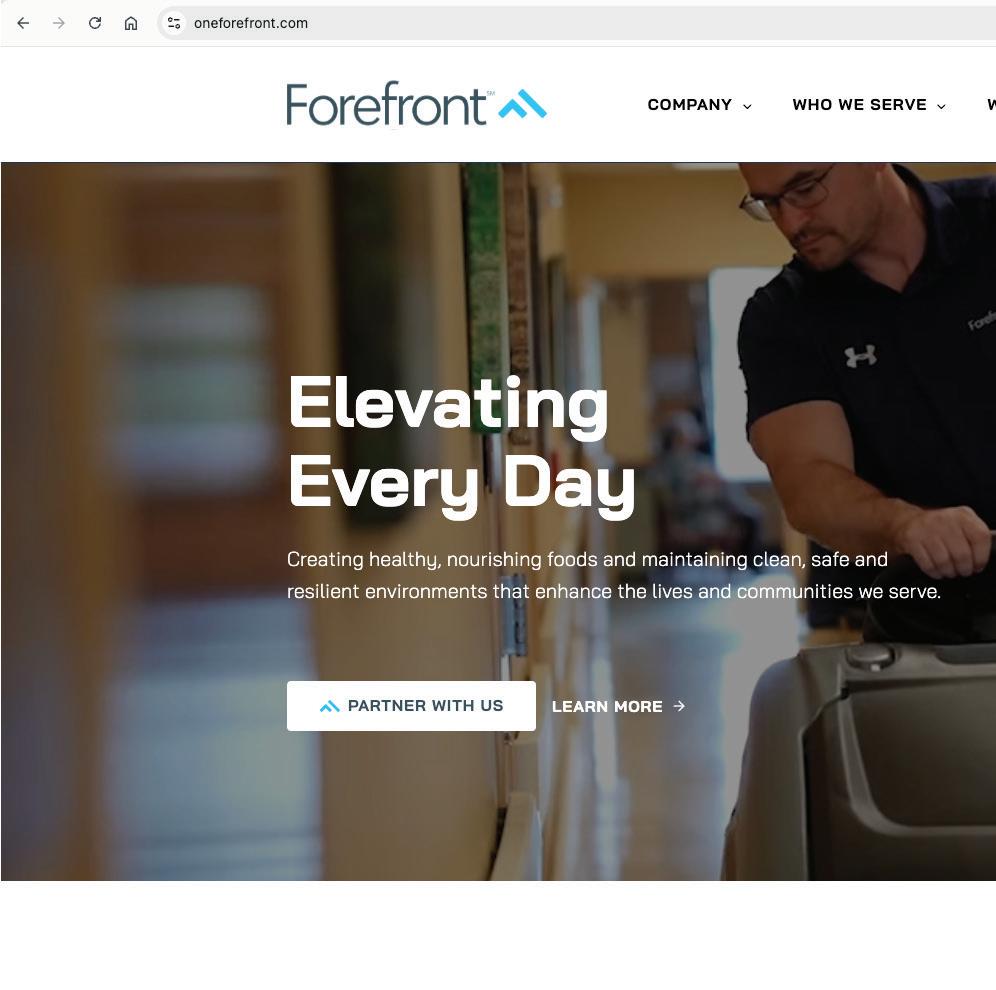This screenshot has height=990, width=996.
Task: Click the arrow beside LEARN MORE
Action: tap(679, 706)
